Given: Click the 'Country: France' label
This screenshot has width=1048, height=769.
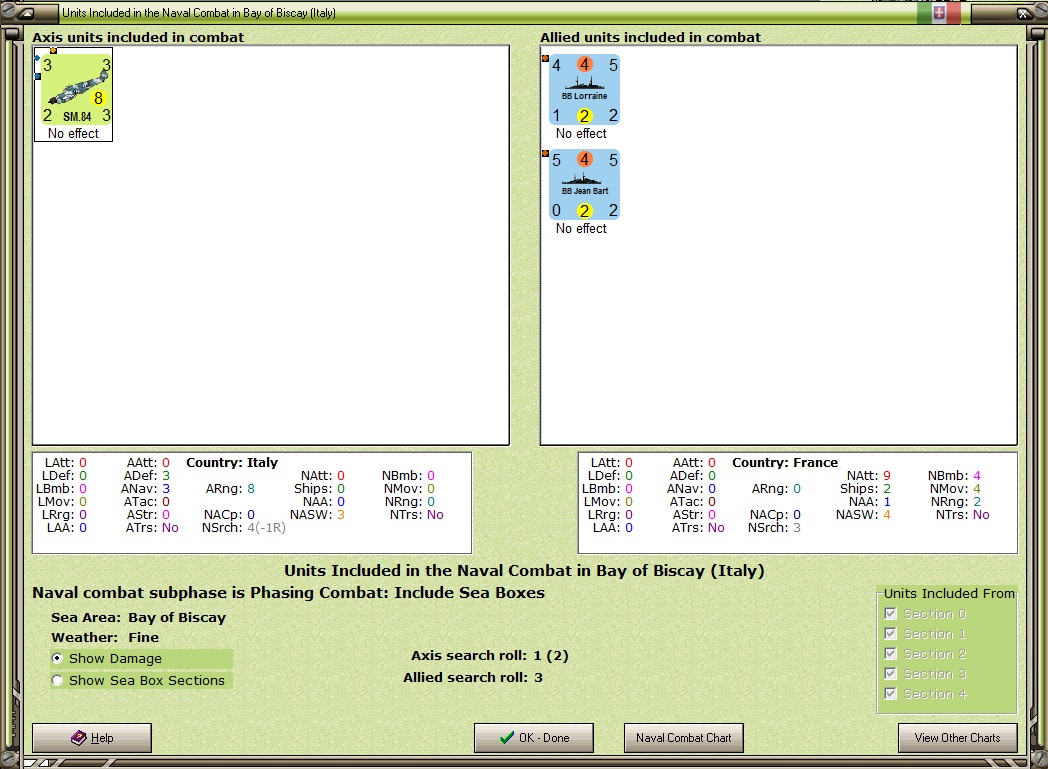Looking at the screenshot, I should point(785,462).
